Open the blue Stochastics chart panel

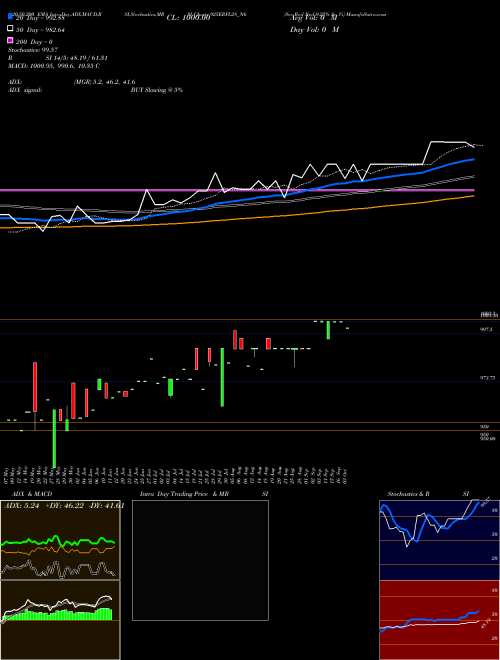(x=439, y=540)
